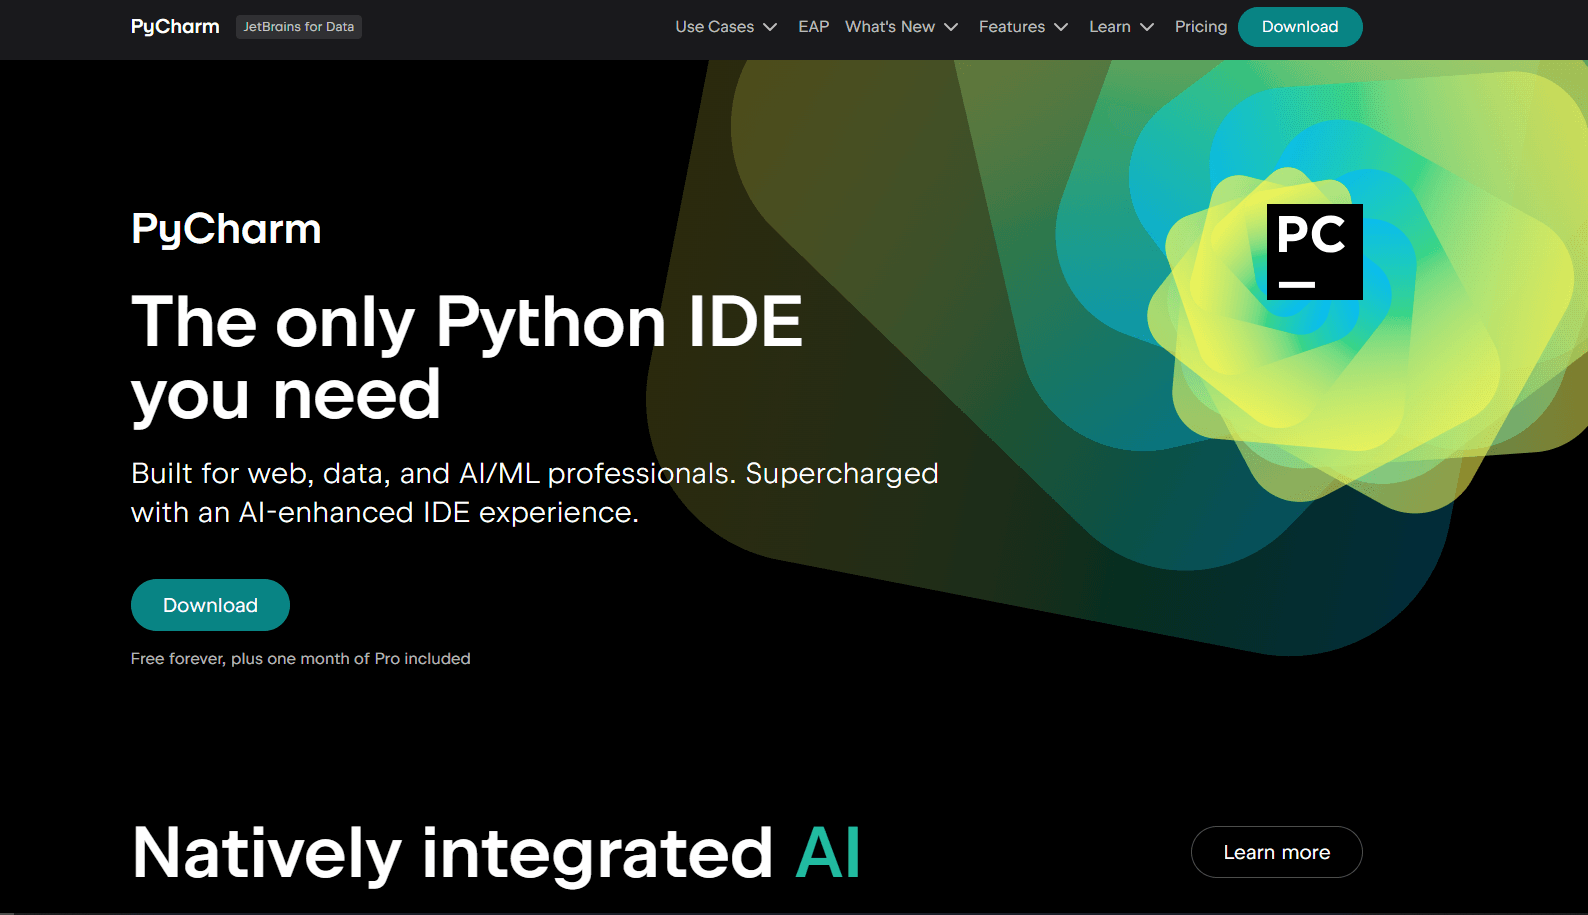Viewport: 1588px width, 915px height.
Task: Expand the Learn dropdown menu
Action: (1121, 27)
